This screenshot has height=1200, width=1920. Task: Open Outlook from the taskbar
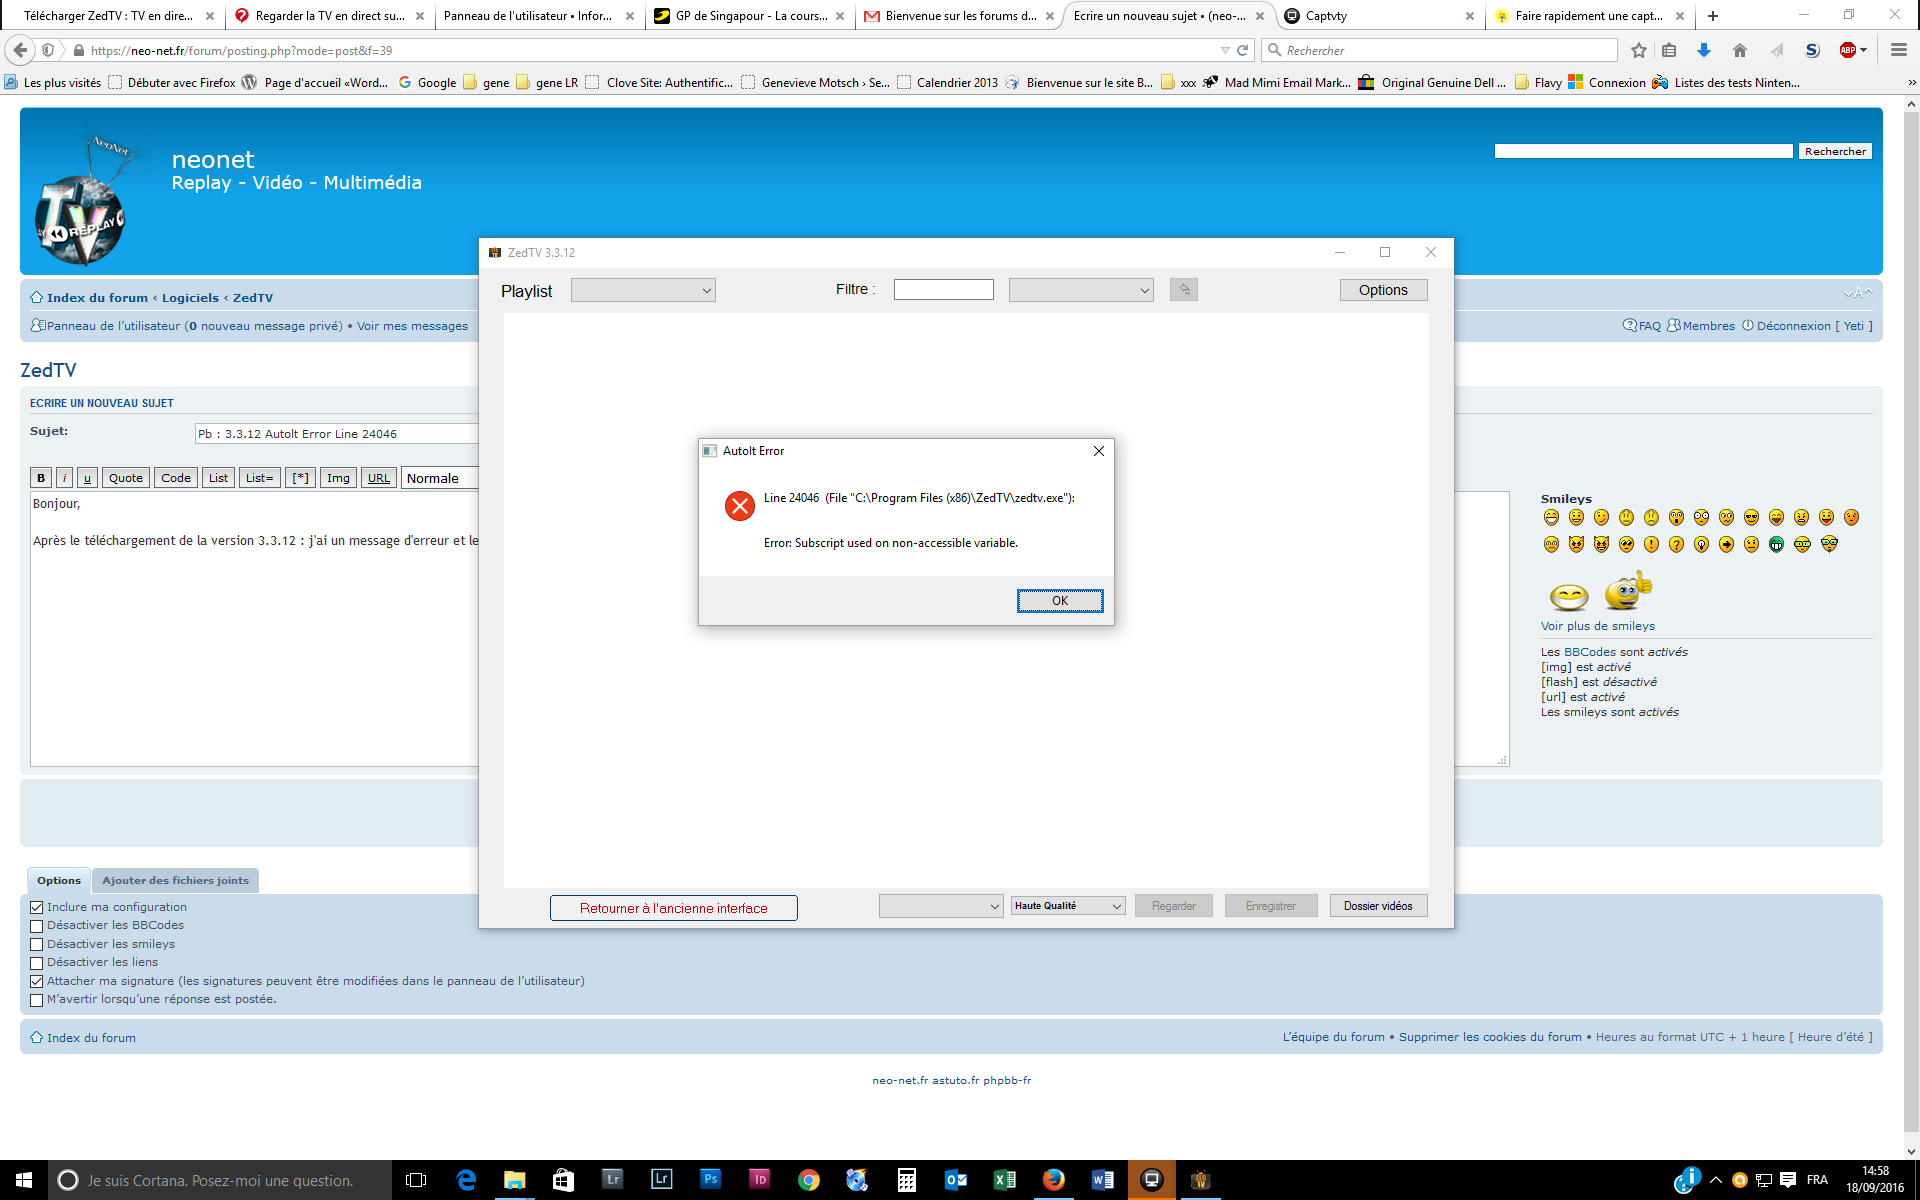tap(956, 1180)
